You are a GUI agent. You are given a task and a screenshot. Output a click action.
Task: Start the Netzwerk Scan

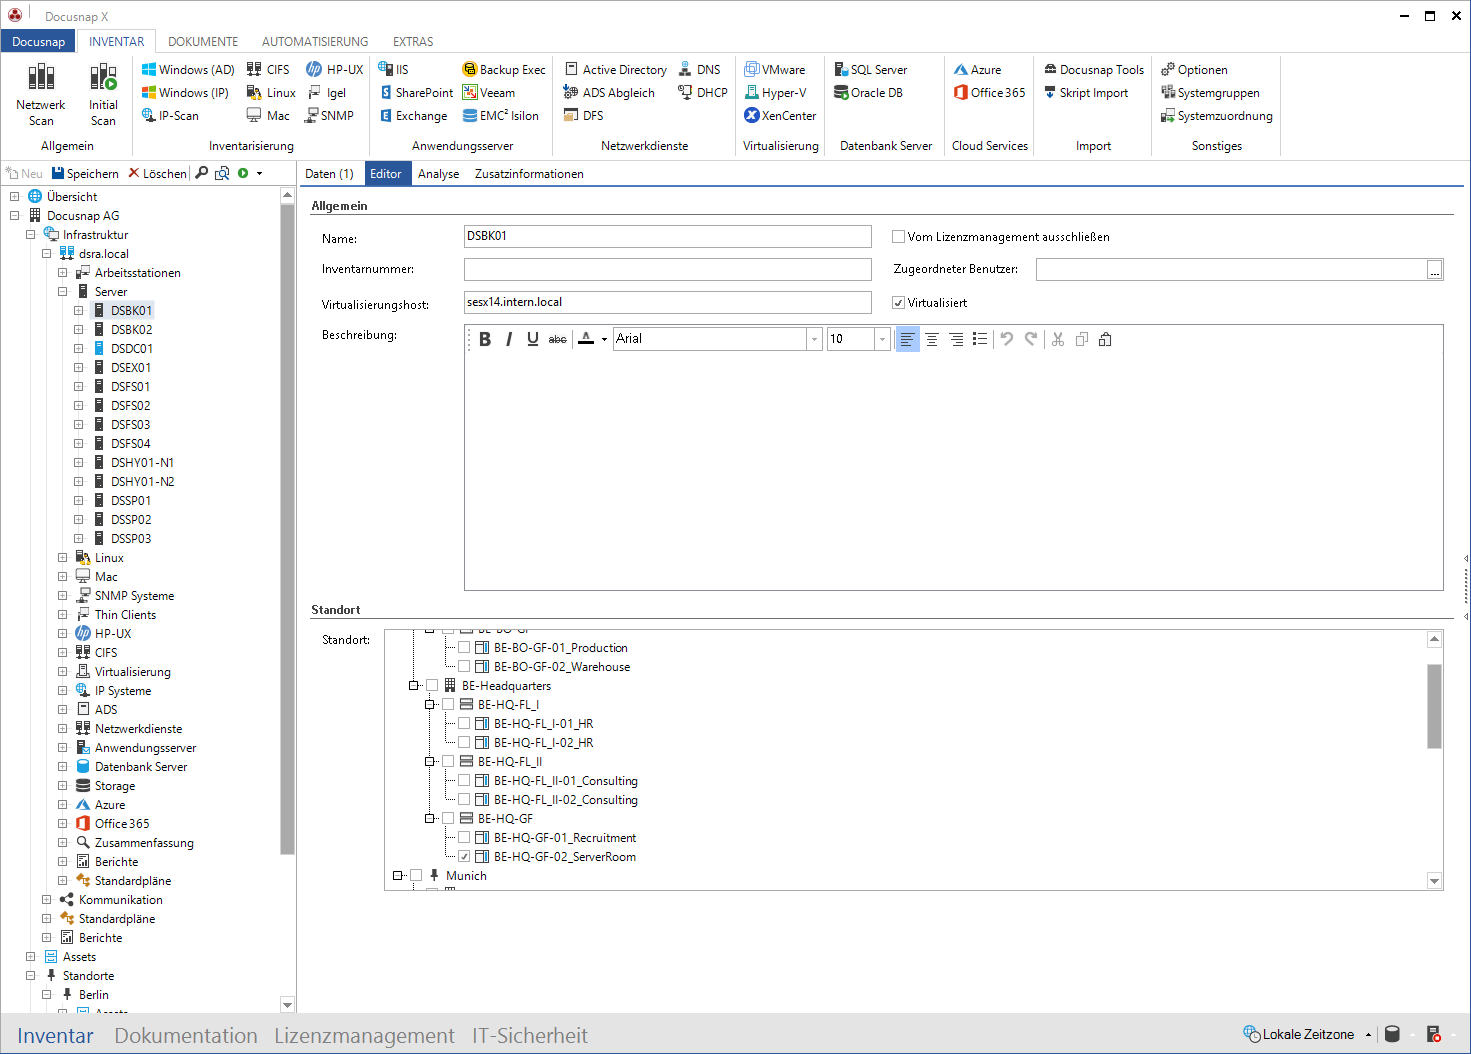click(x=41, y=94)
